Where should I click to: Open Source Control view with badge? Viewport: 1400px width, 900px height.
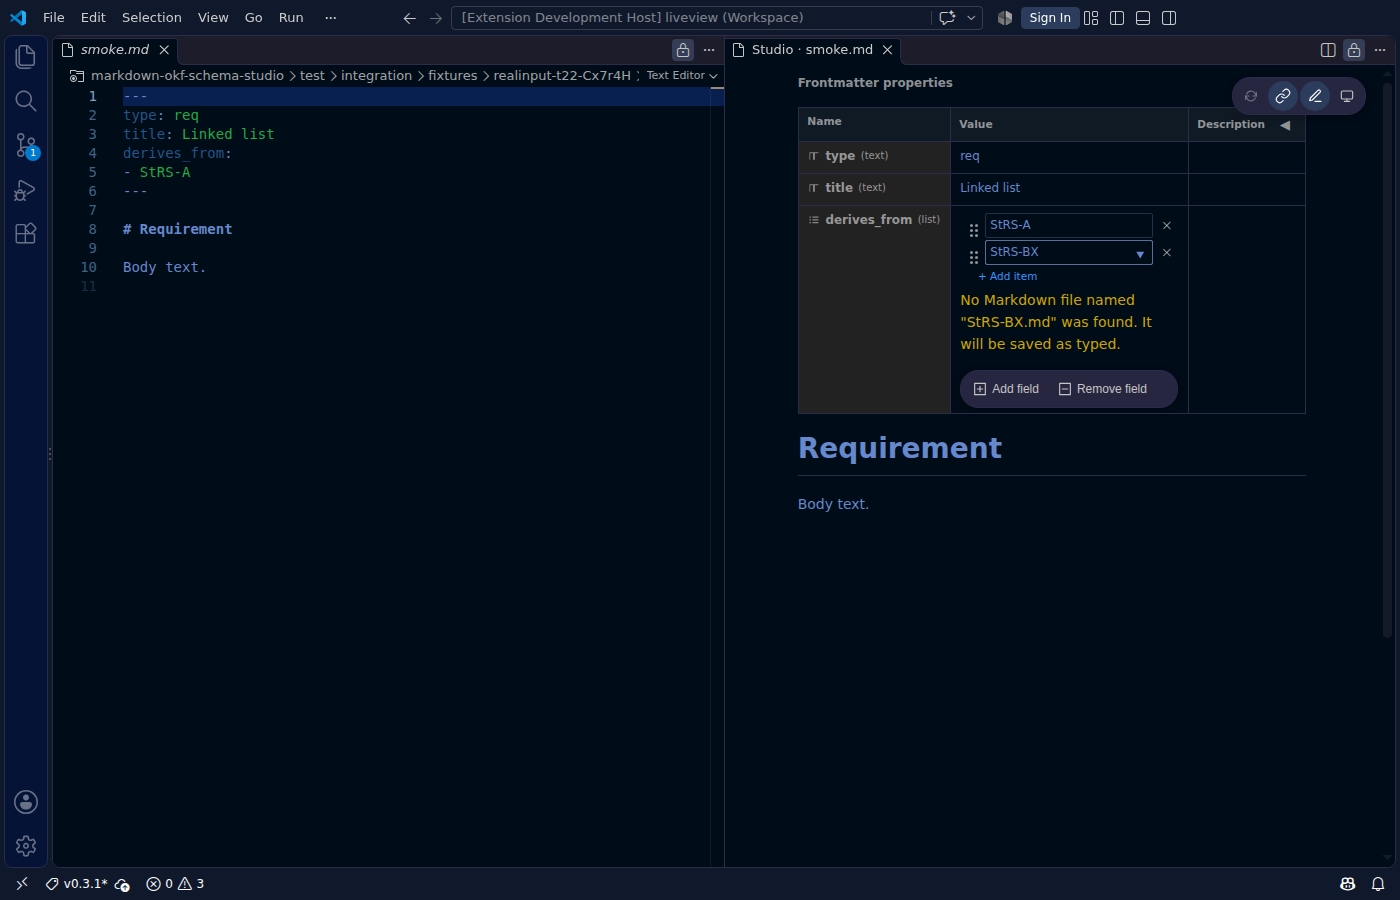pos(26,145)
